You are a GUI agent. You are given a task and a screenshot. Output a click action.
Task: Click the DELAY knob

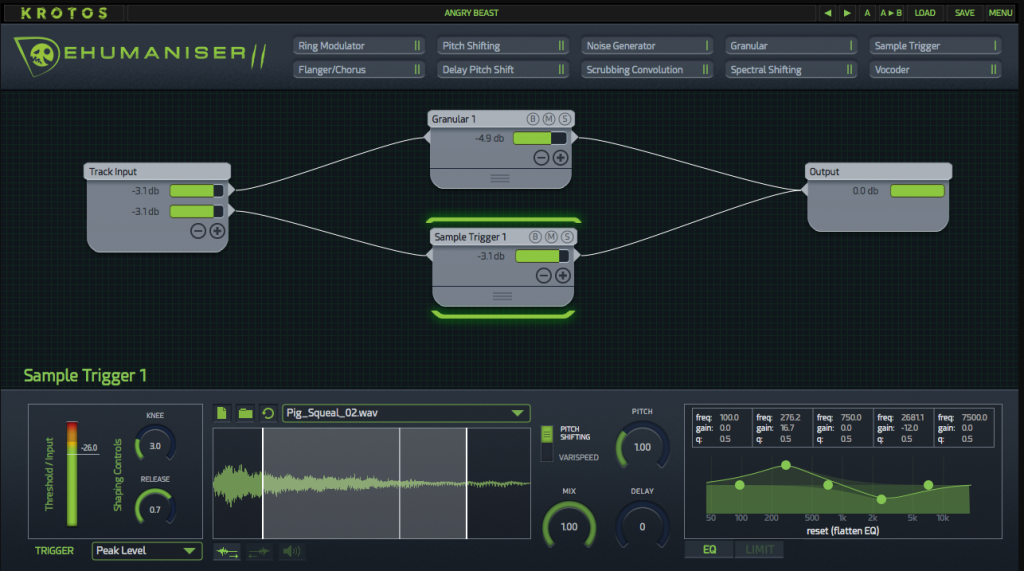pos(642,527)
